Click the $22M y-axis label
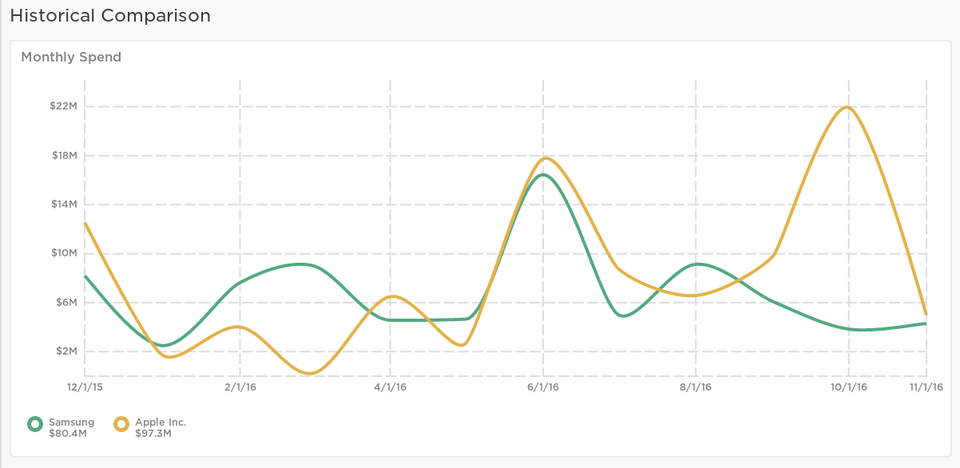 (63, 106)
